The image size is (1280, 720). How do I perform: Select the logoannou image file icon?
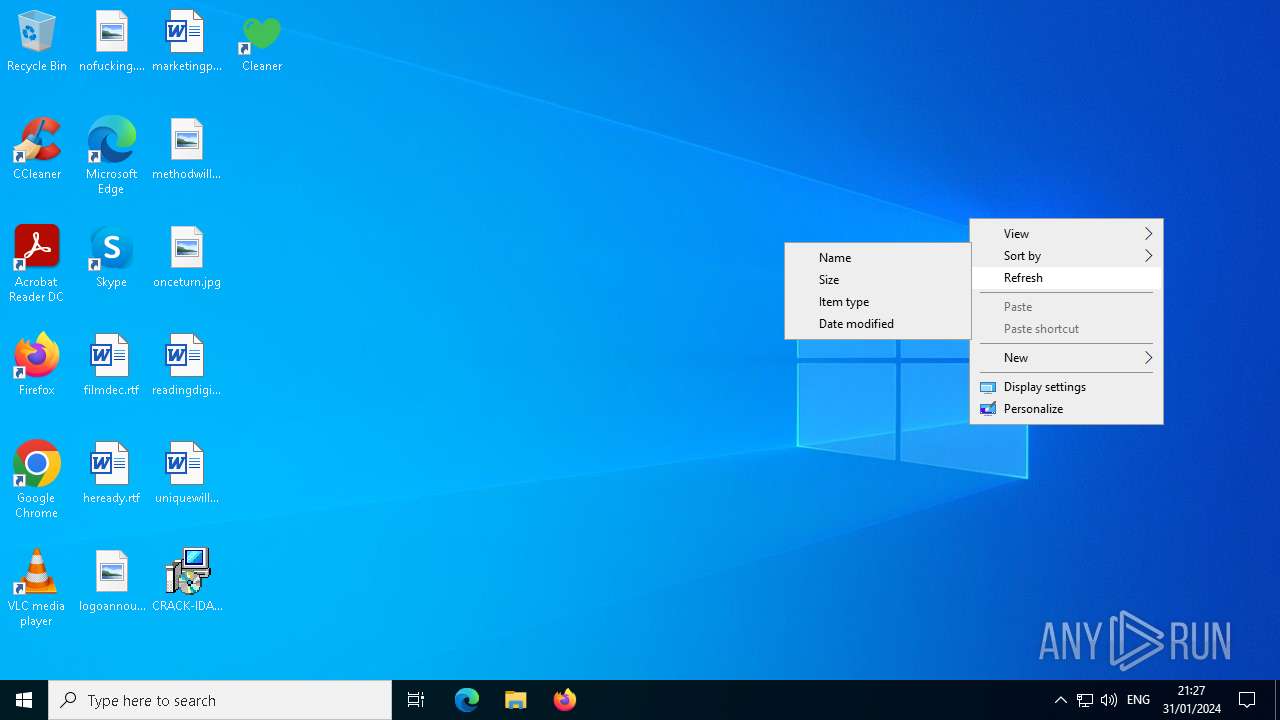pos(112,582)
